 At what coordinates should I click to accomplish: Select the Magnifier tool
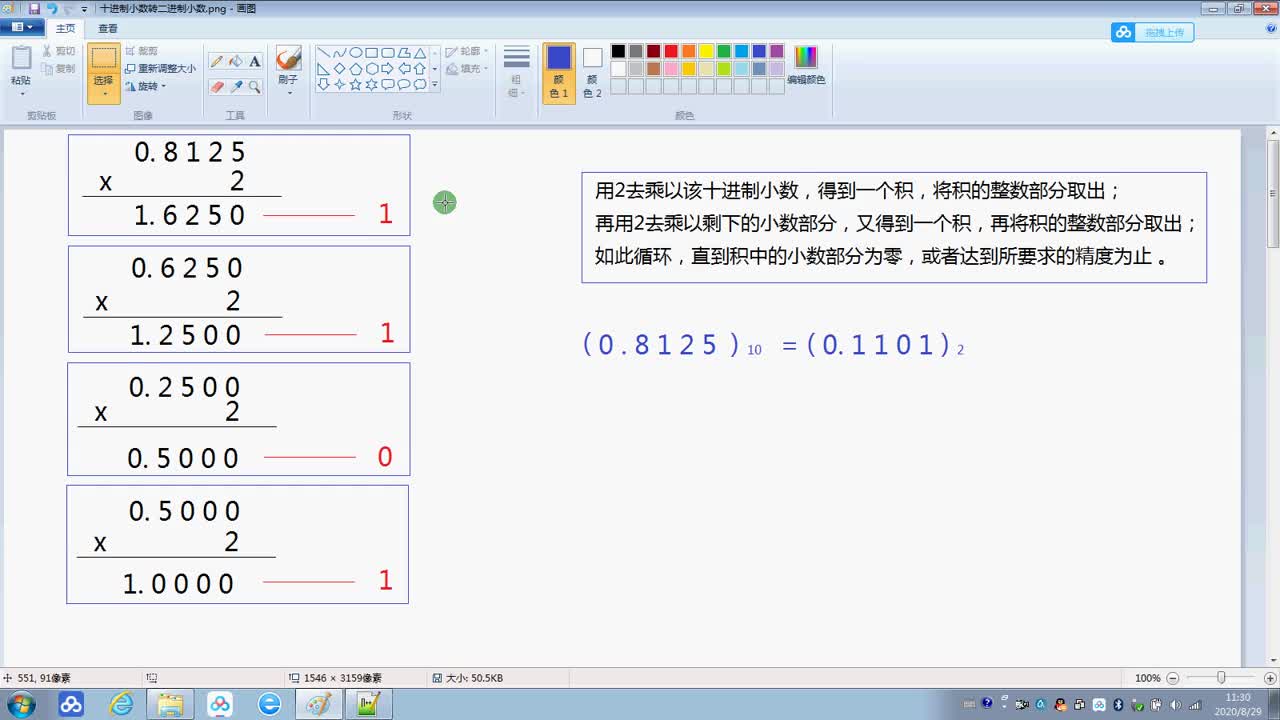click(255, 87)
